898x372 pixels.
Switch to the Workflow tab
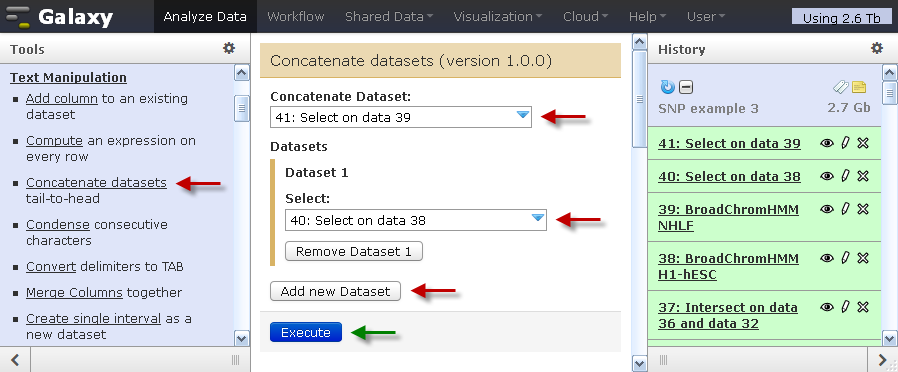coord(296,17)
